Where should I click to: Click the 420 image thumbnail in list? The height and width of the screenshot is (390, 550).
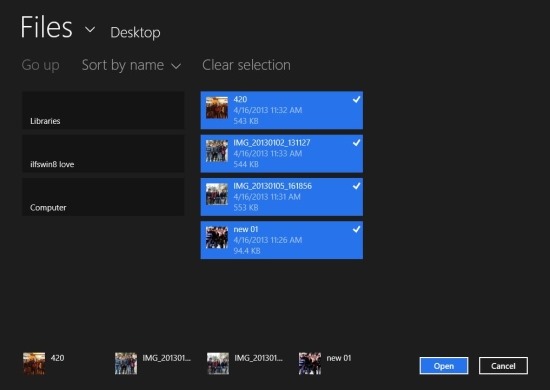pyautogui.click(x=217, y=108)
